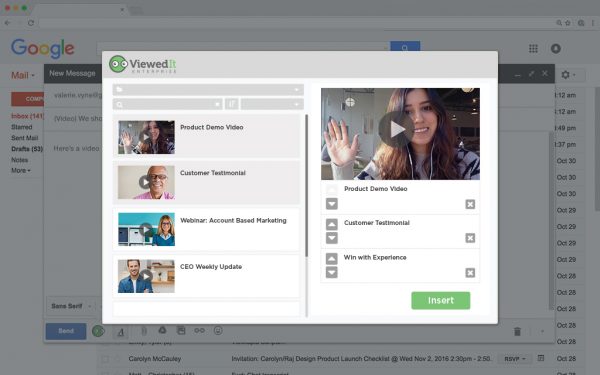Move Customer Testimonial up in playlist

[332, 224]
